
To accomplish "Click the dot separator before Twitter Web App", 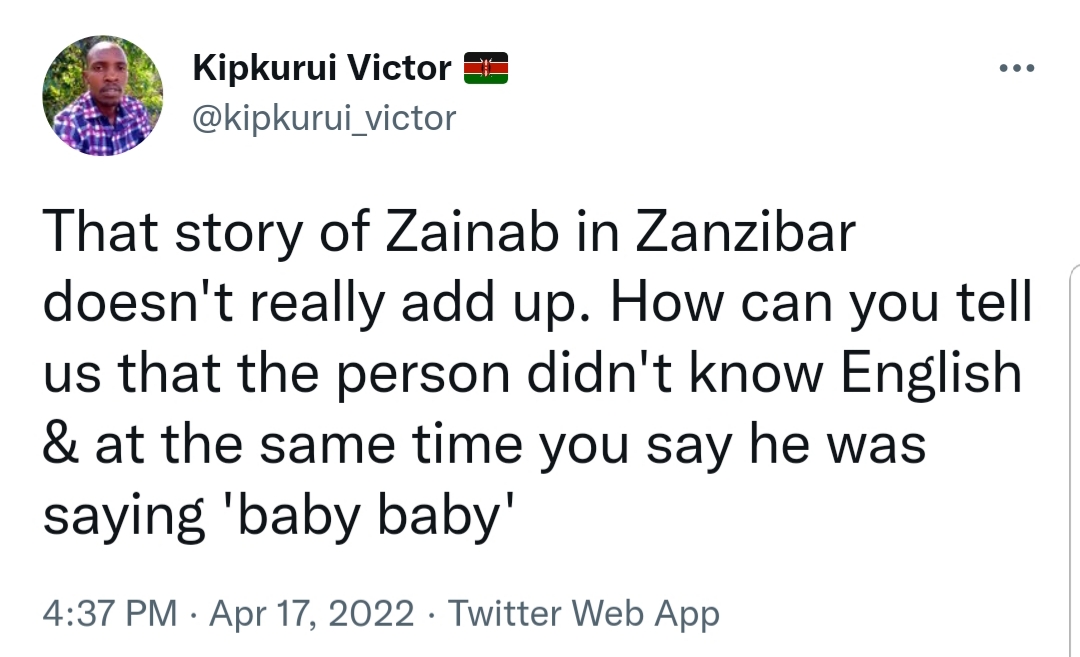I will [x=431, y=614].
